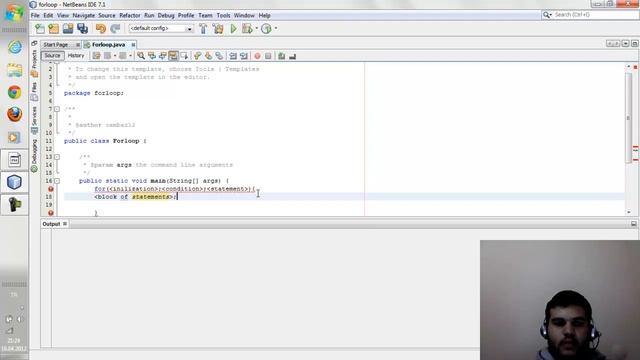The image size is (640, 360).
Task: Switch to History view button
Action: coord(76,56)
